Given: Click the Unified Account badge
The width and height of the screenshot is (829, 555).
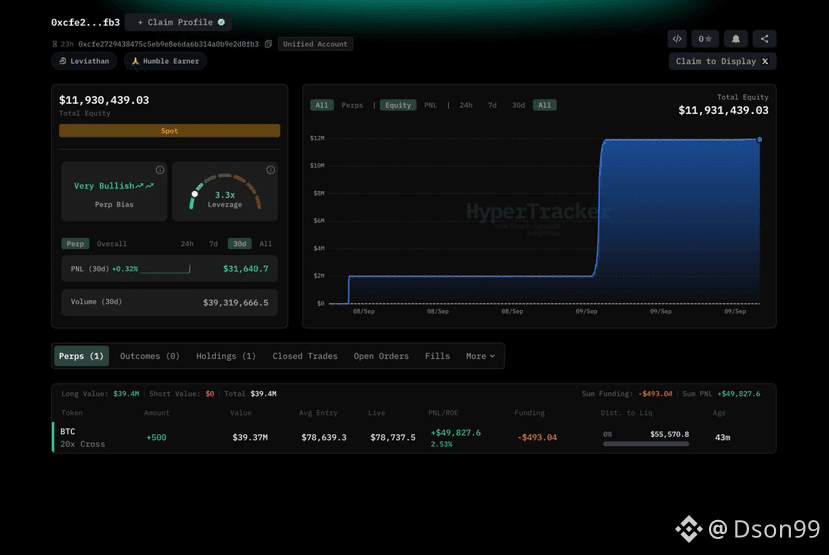Looking at the screenshot, I should (x=315, y=44).
